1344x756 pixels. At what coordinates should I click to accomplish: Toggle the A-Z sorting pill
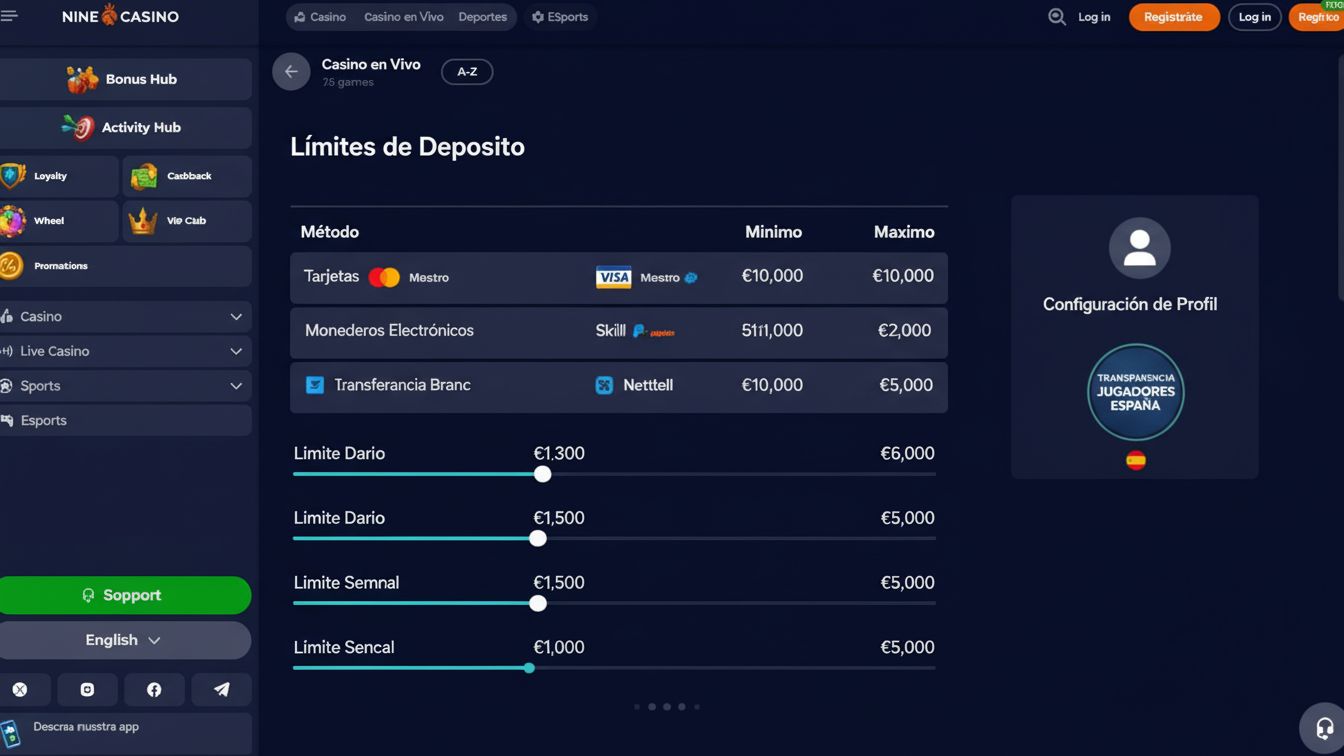pyautogui.click(x=467, y=72)
